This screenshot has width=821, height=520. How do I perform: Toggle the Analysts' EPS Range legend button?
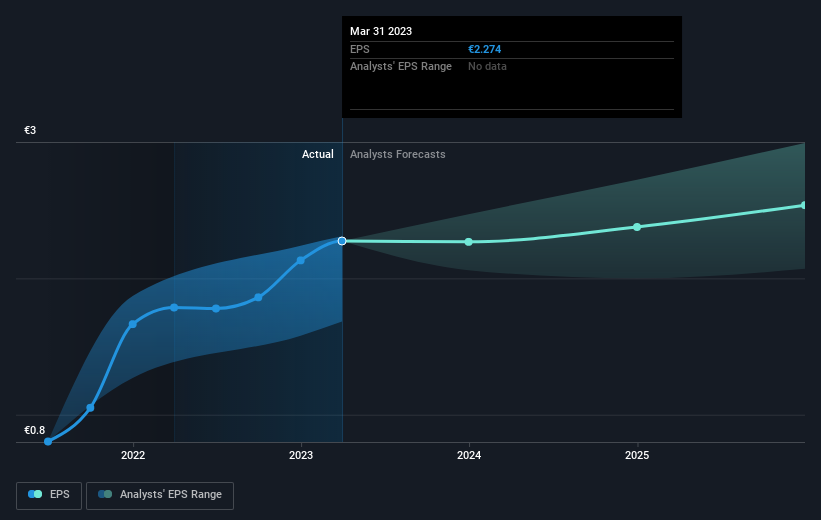(x=160, y=495)
